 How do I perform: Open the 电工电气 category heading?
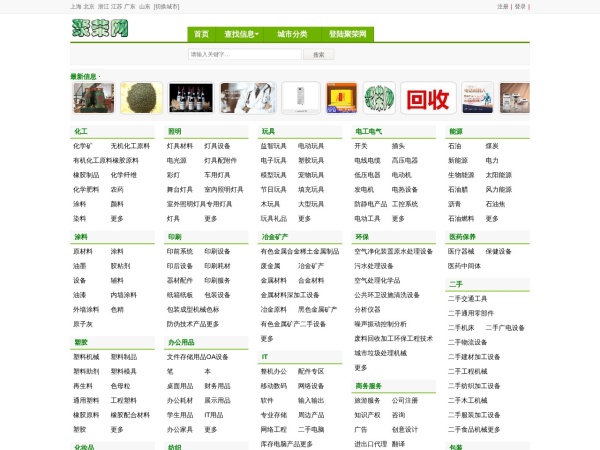(368, 131)
